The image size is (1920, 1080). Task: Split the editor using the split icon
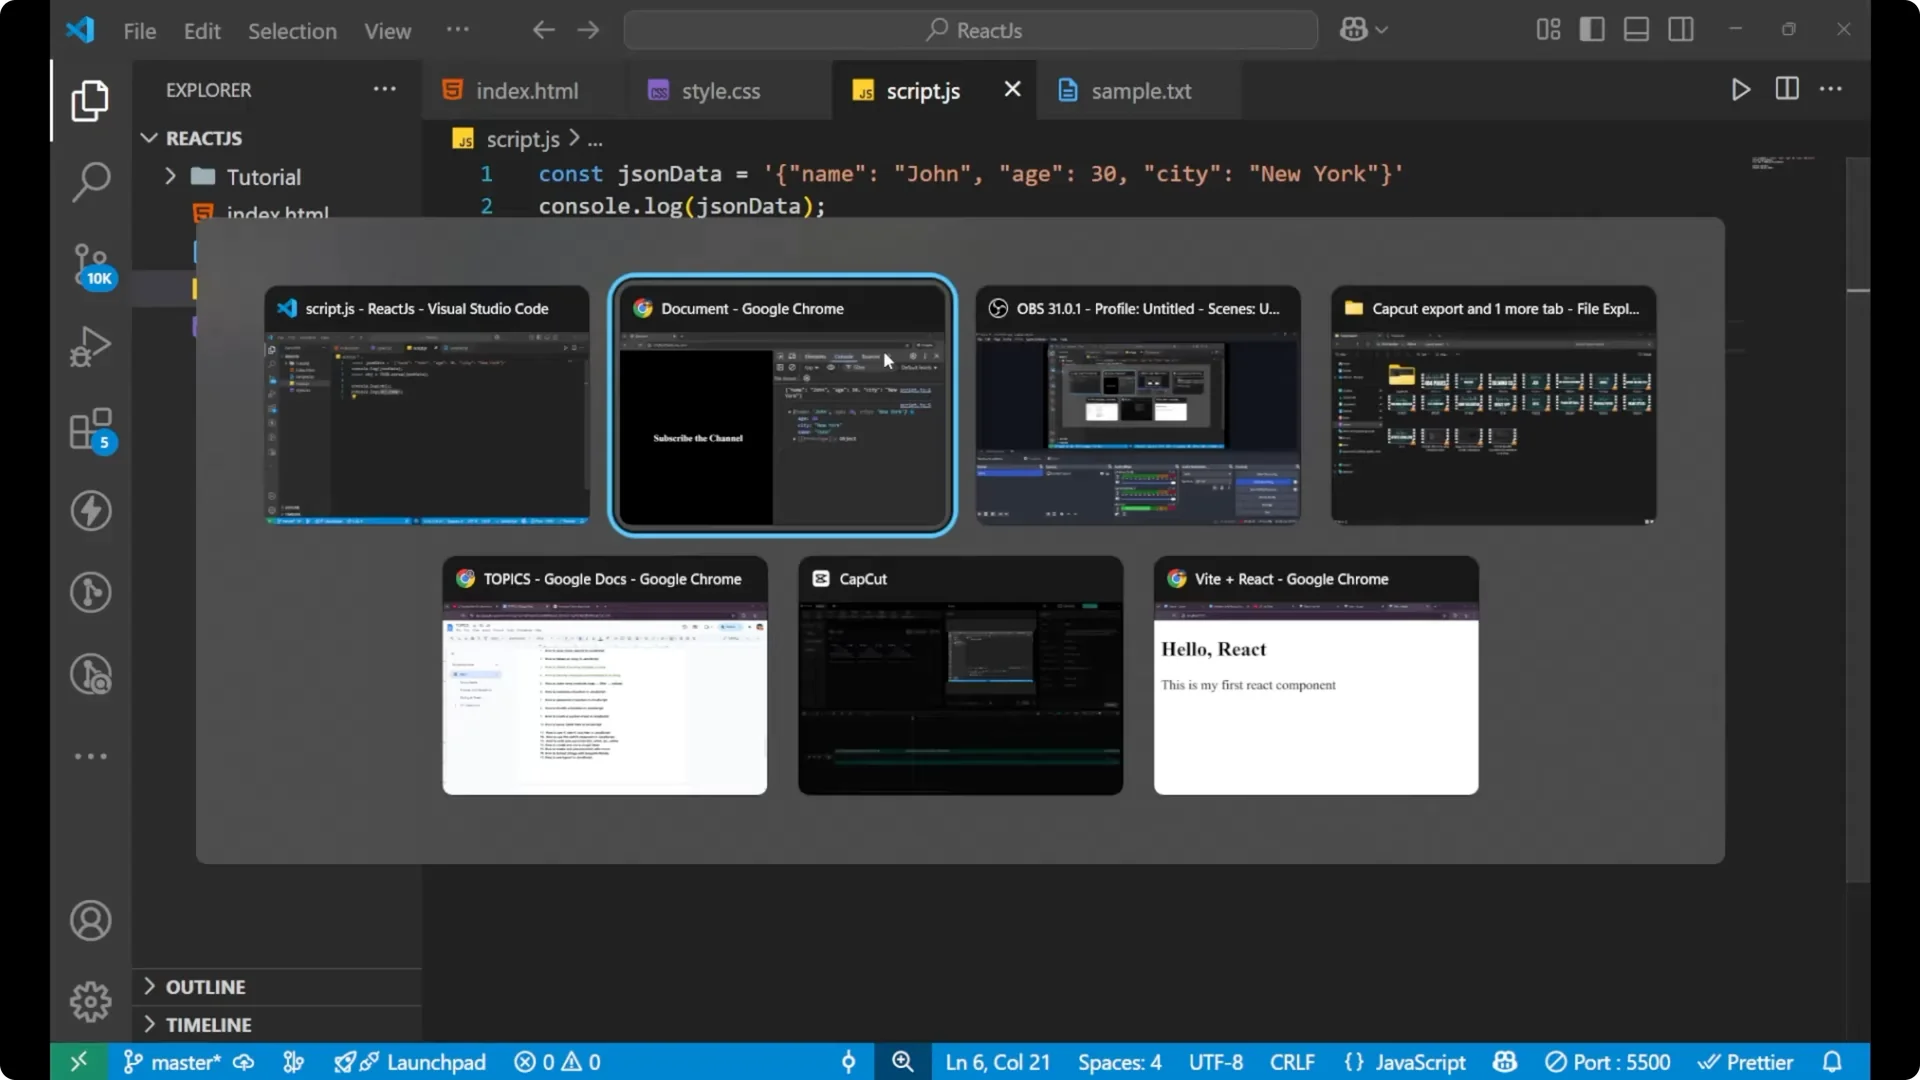coord(1786,89)
